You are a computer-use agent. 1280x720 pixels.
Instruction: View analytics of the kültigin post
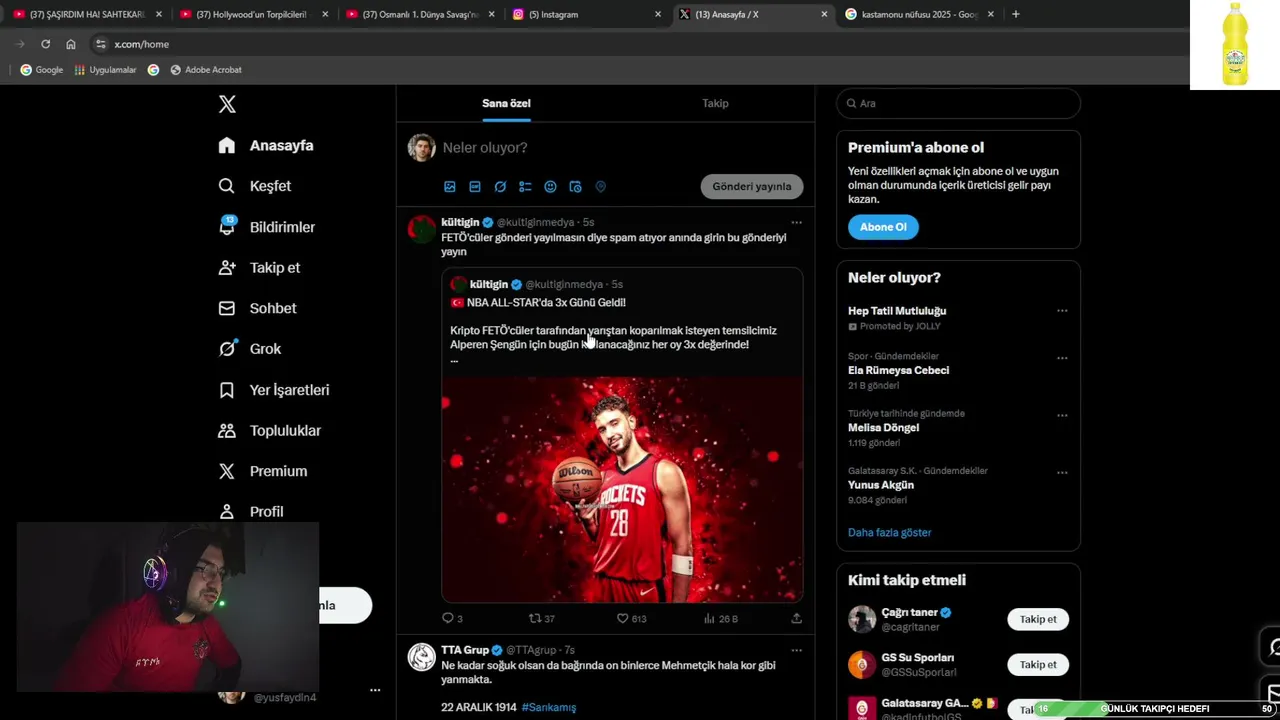tap(720, 618)
